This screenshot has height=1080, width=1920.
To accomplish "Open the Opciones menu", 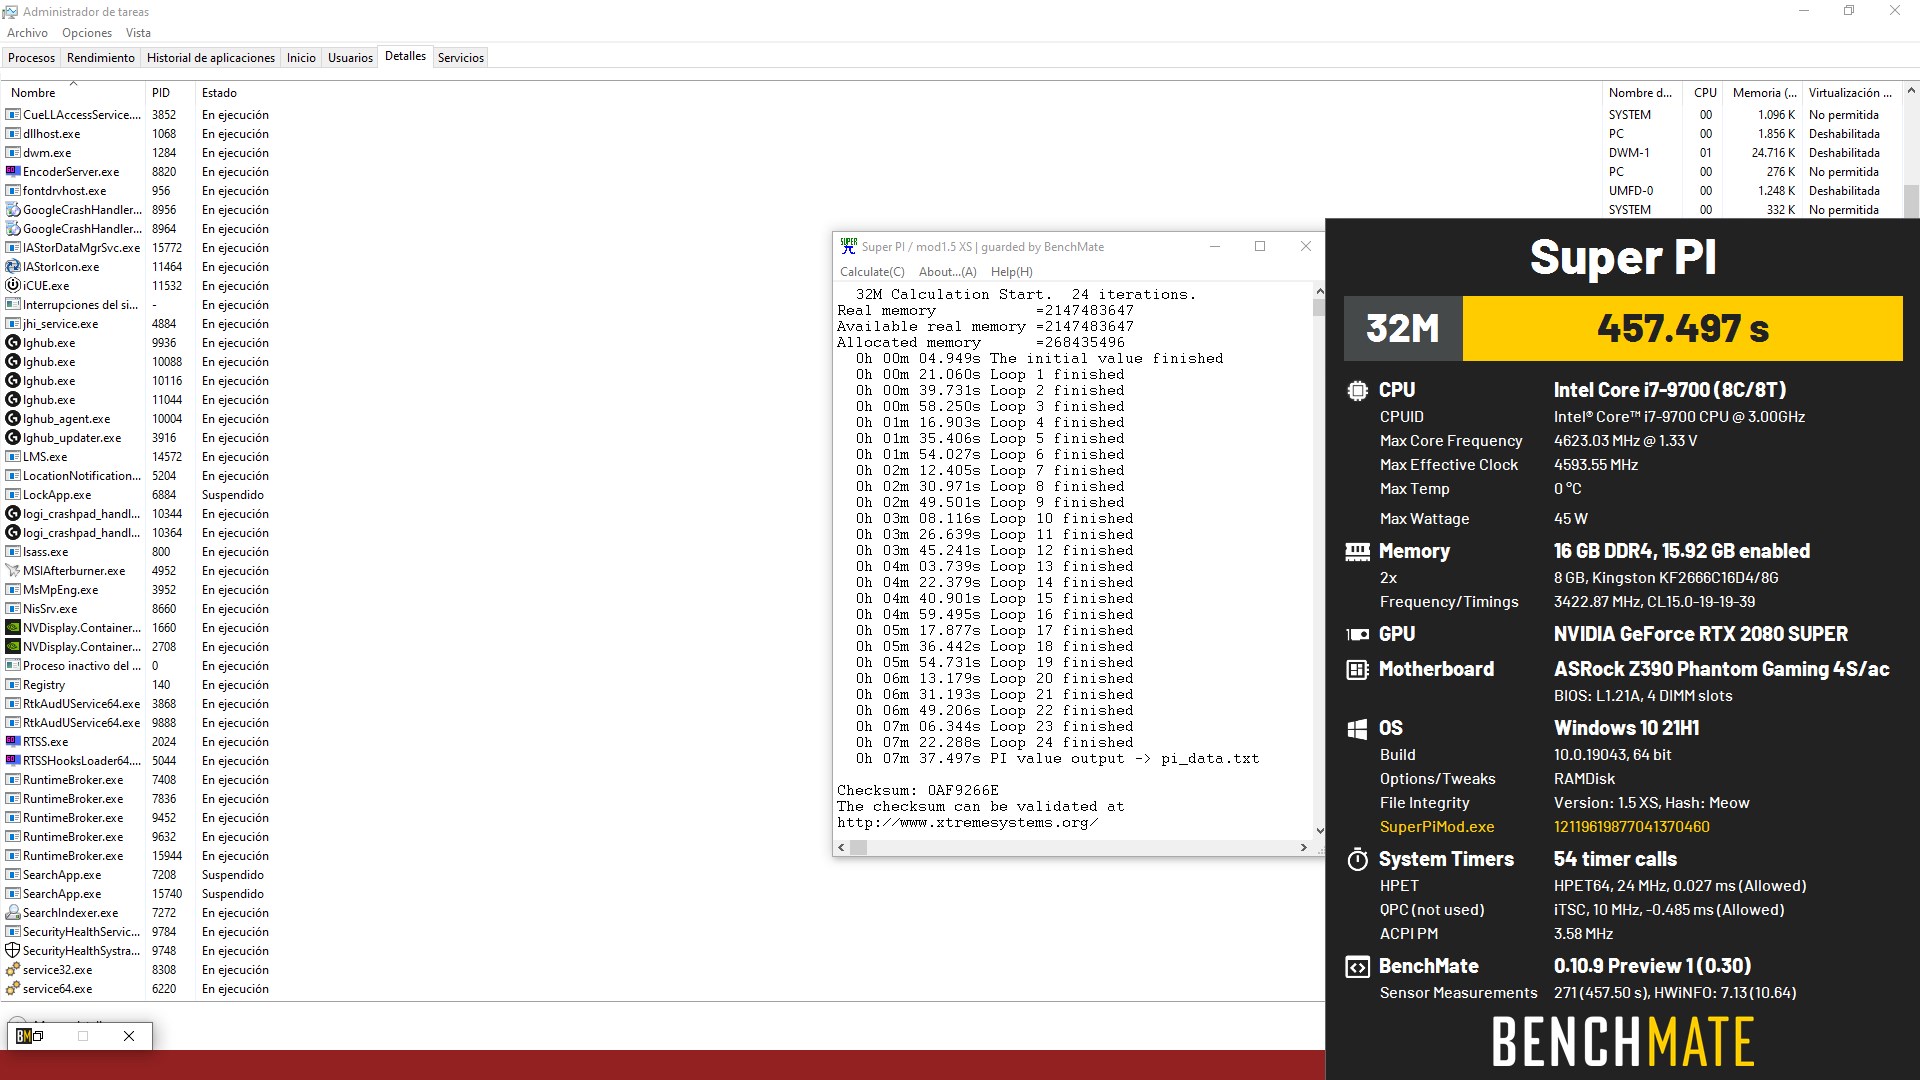I will point(87,33).
